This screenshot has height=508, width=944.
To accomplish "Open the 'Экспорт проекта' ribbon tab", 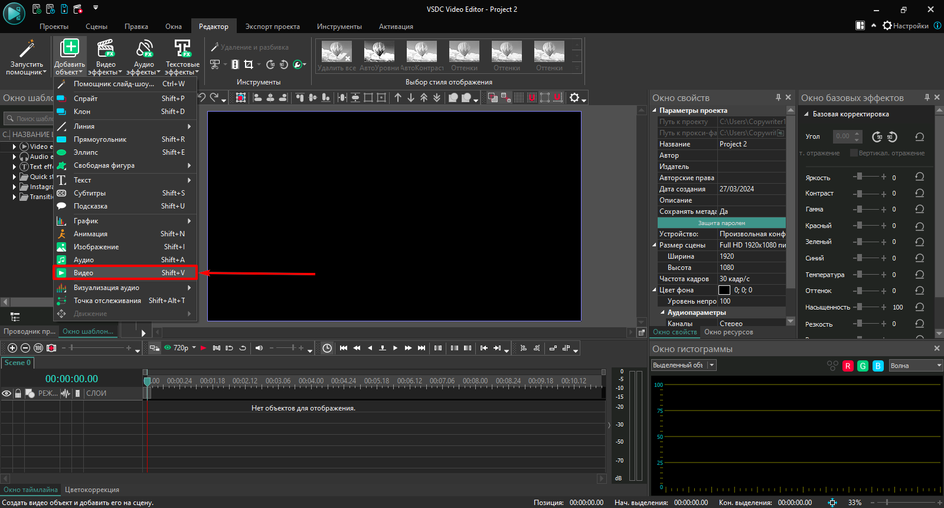I will pos(272,26).
